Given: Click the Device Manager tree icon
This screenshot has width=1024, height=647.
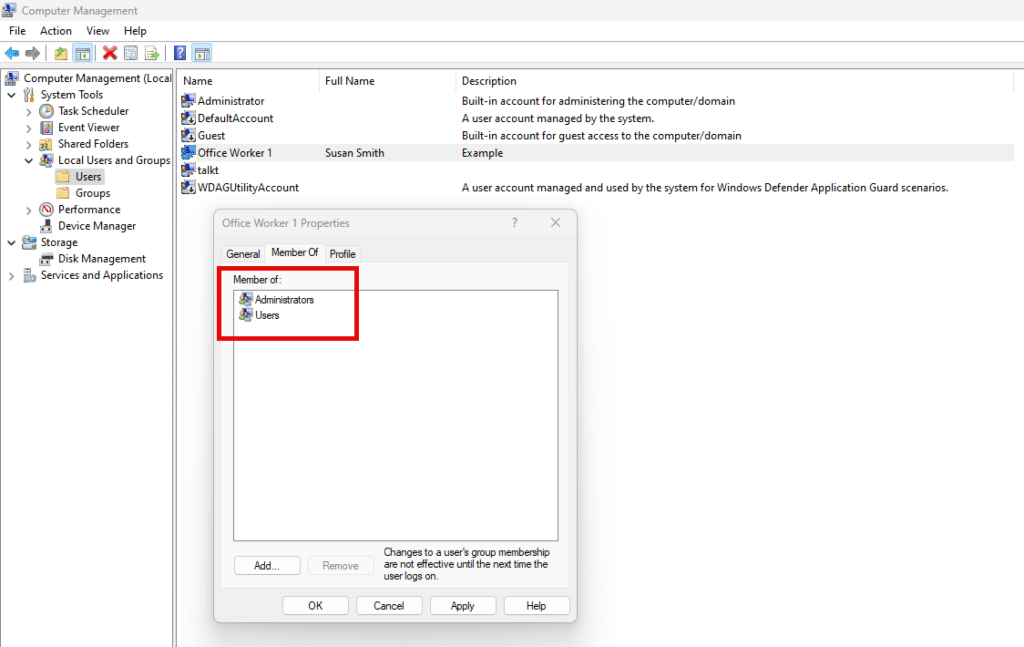Looking at the screenshot, I should click(x=46, y=226).
